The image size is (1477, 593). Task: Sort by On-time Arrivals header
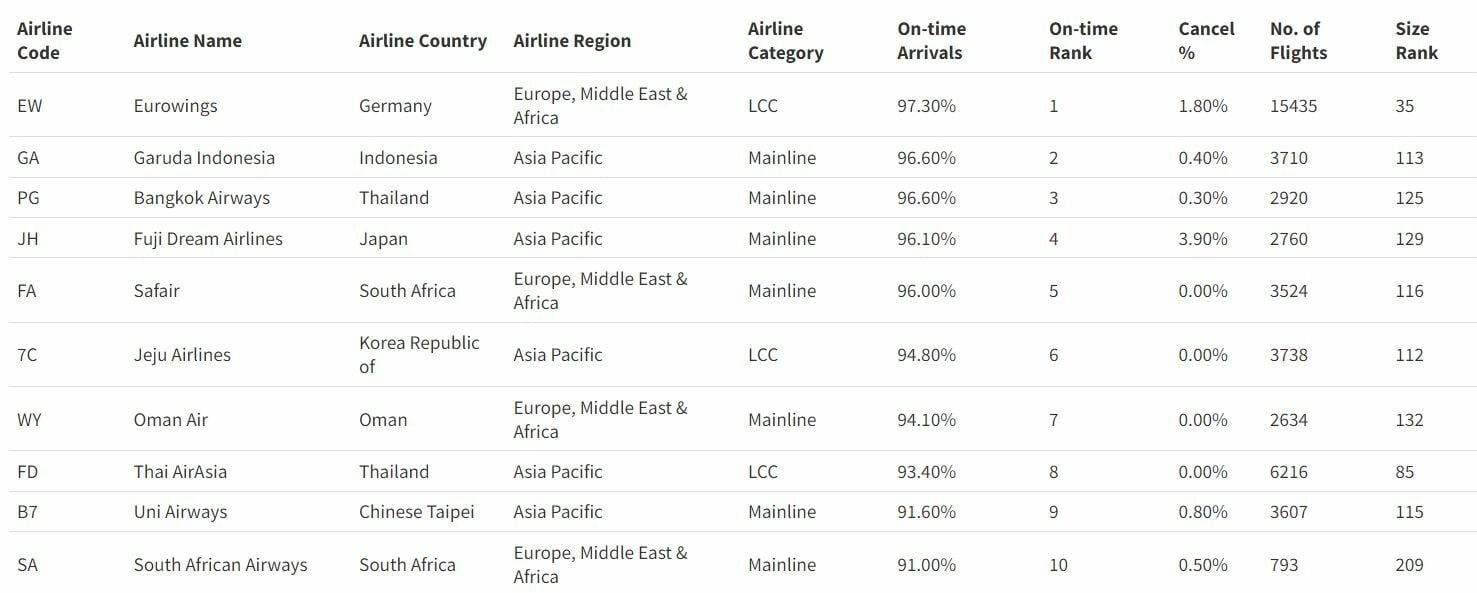tap(929, 41)
